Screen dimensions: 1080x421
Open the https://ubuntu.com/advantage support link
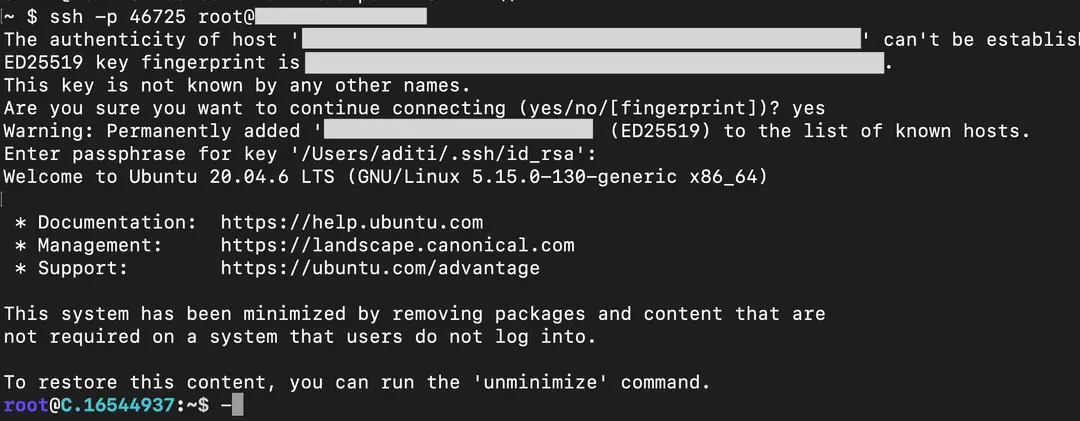[x=380, y=268]
